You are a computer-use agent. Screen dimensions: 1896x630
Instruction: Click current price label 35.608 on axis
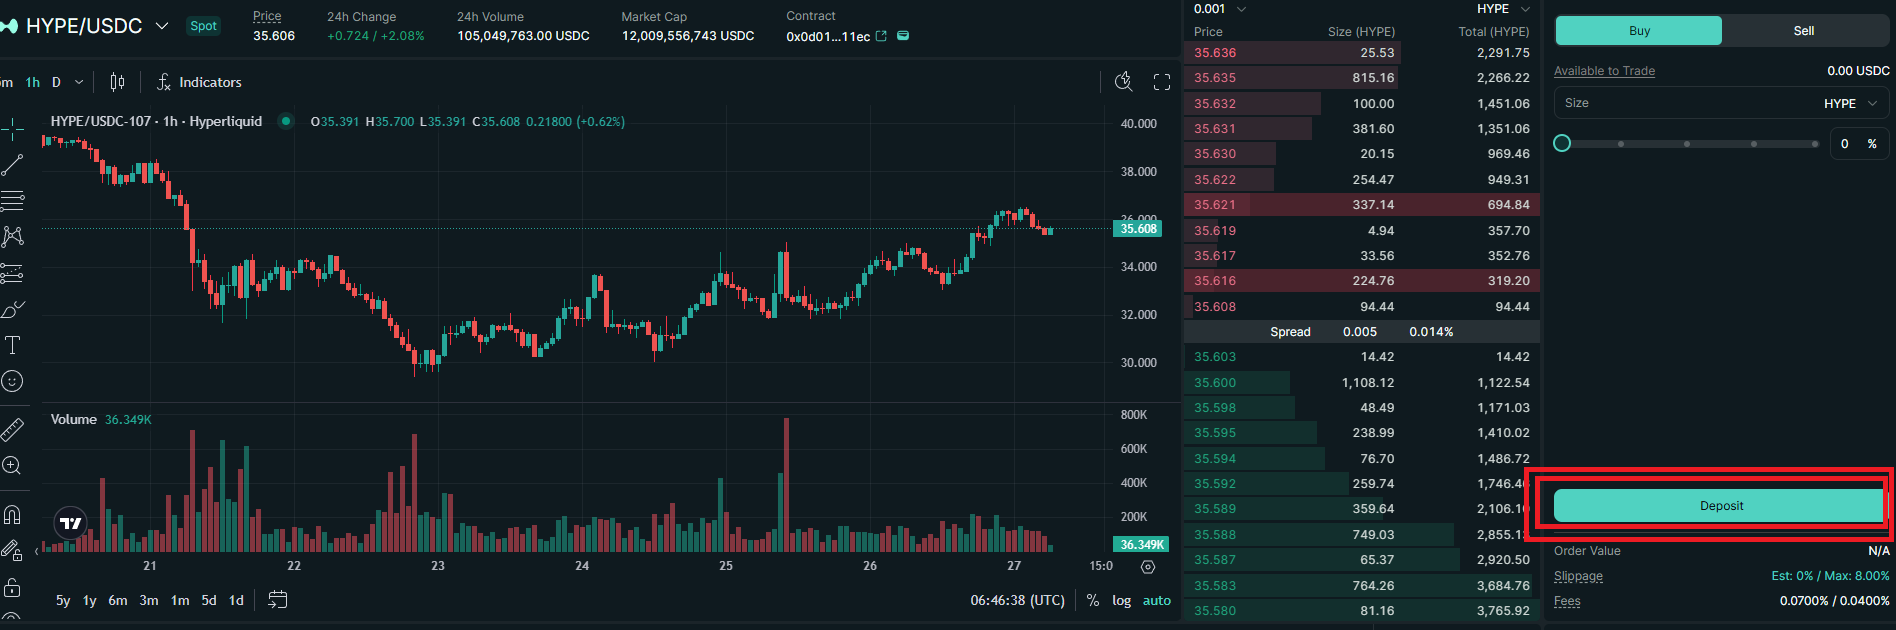coord(1138,229)
